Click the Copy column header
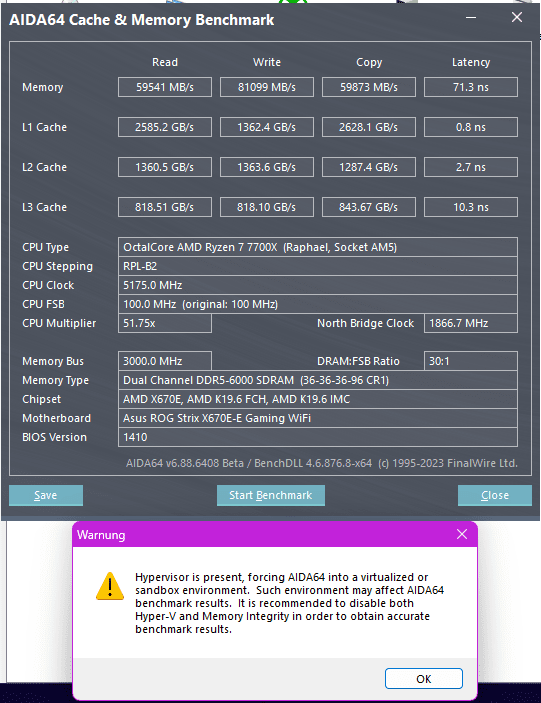The image size is (541, 703). [369, 62]
